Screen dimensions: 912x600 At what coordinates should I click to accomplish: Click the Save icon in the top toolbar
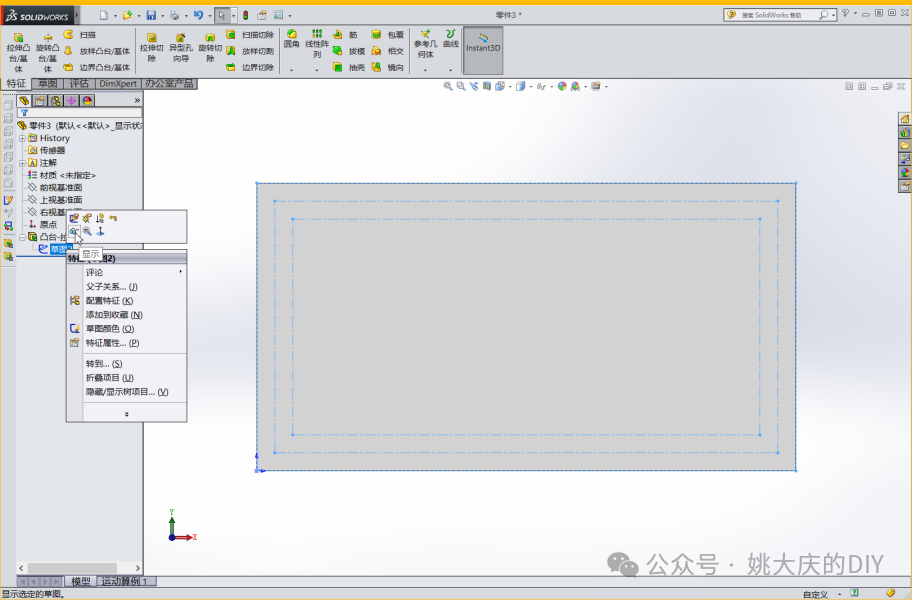(x=151, y=16)
